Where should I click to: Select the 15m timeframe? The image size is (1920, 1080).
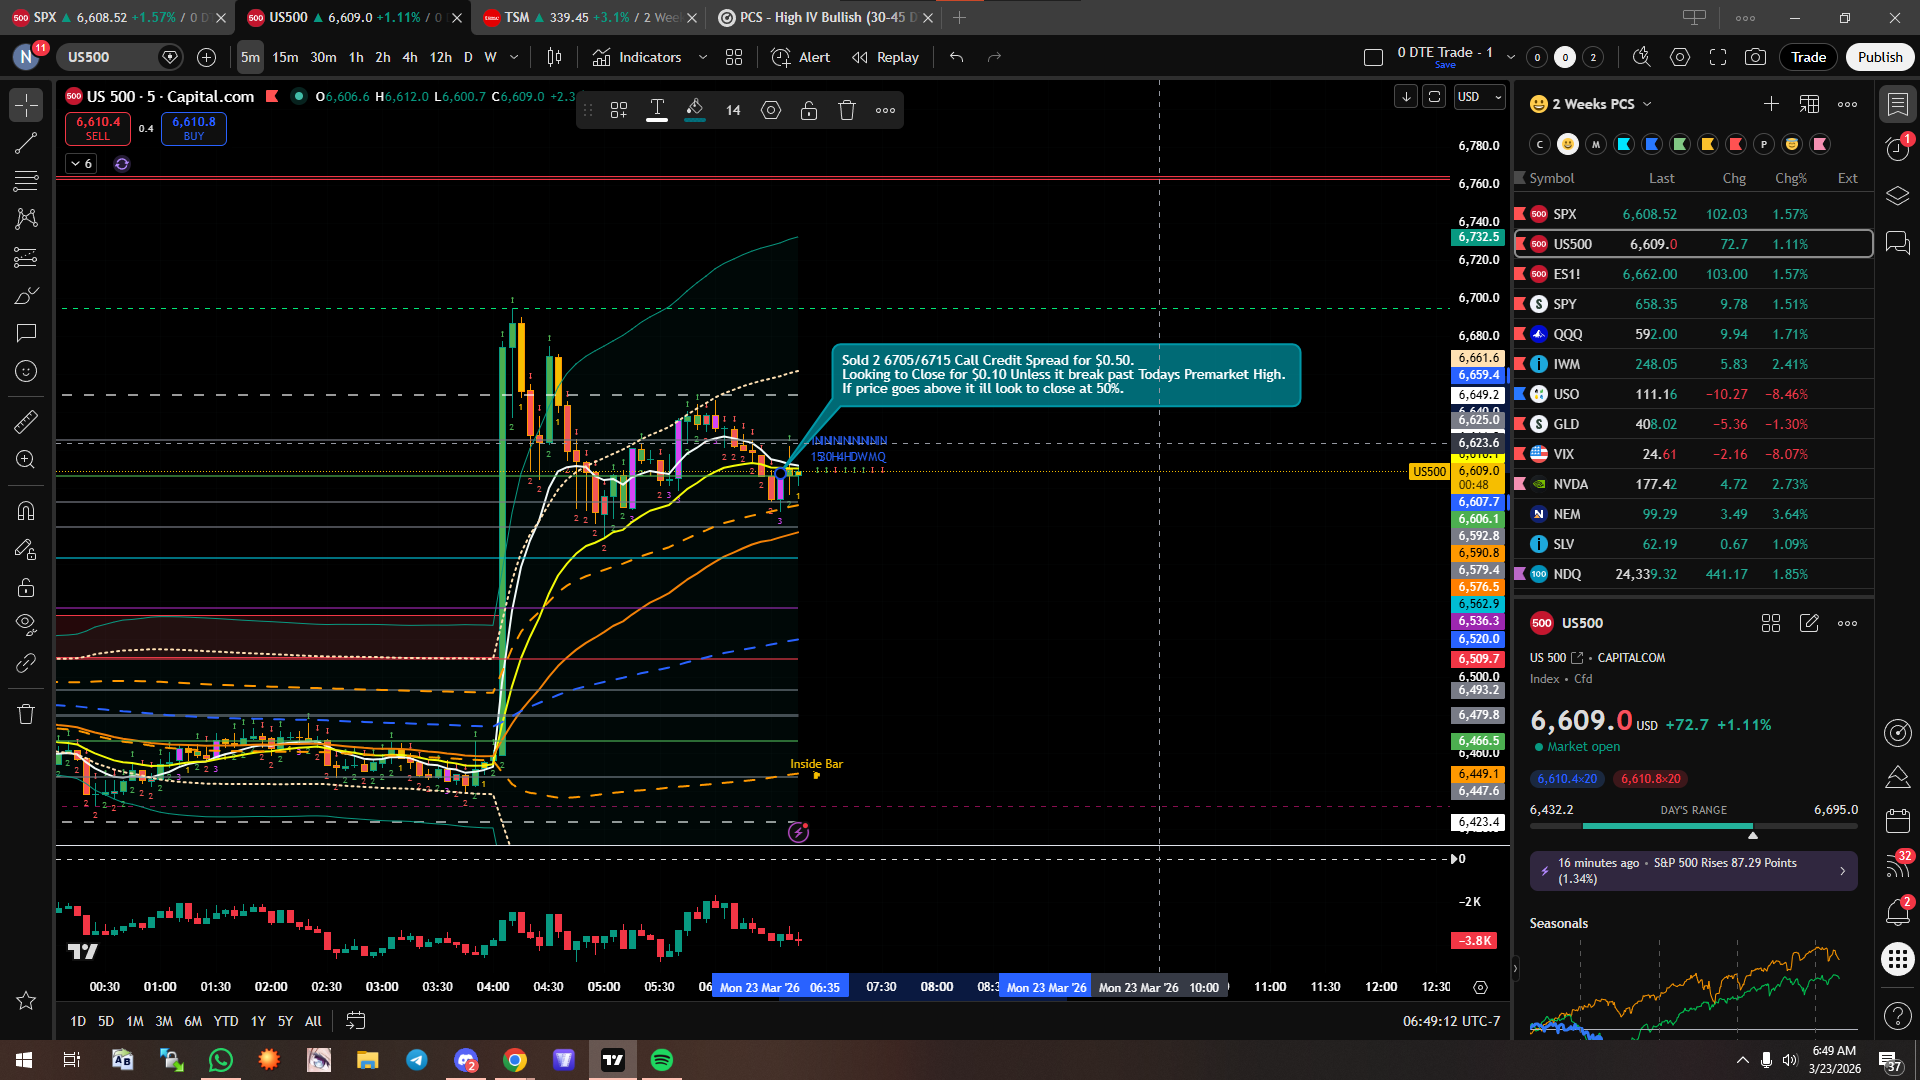coord(285,57)
